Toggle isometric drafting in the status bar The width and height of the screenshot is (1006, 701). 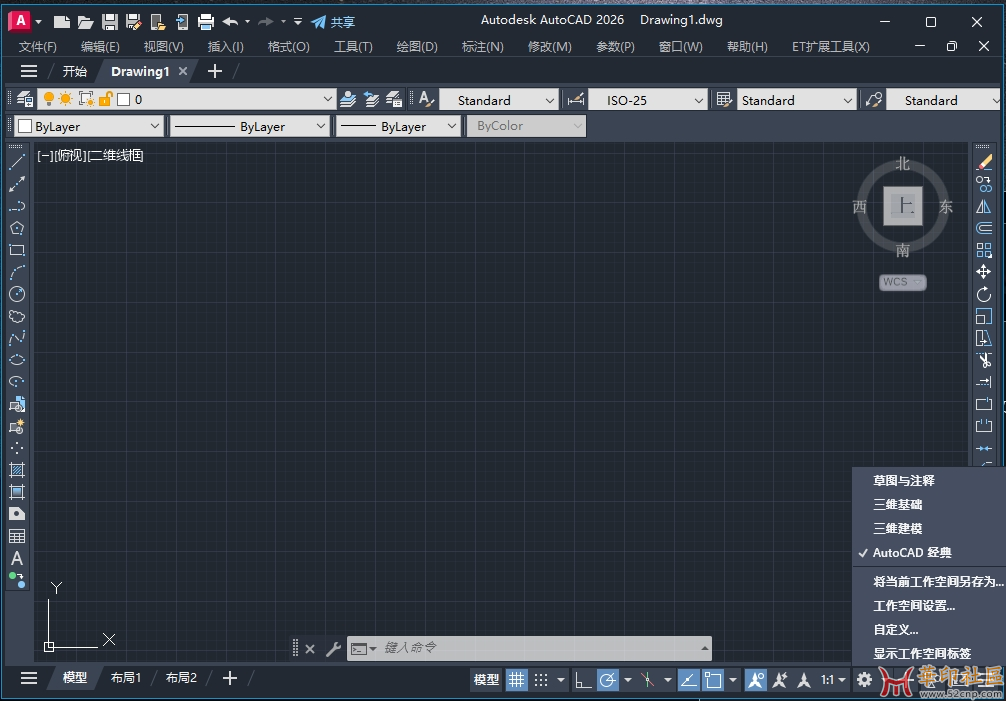click(x=647, y=680)
